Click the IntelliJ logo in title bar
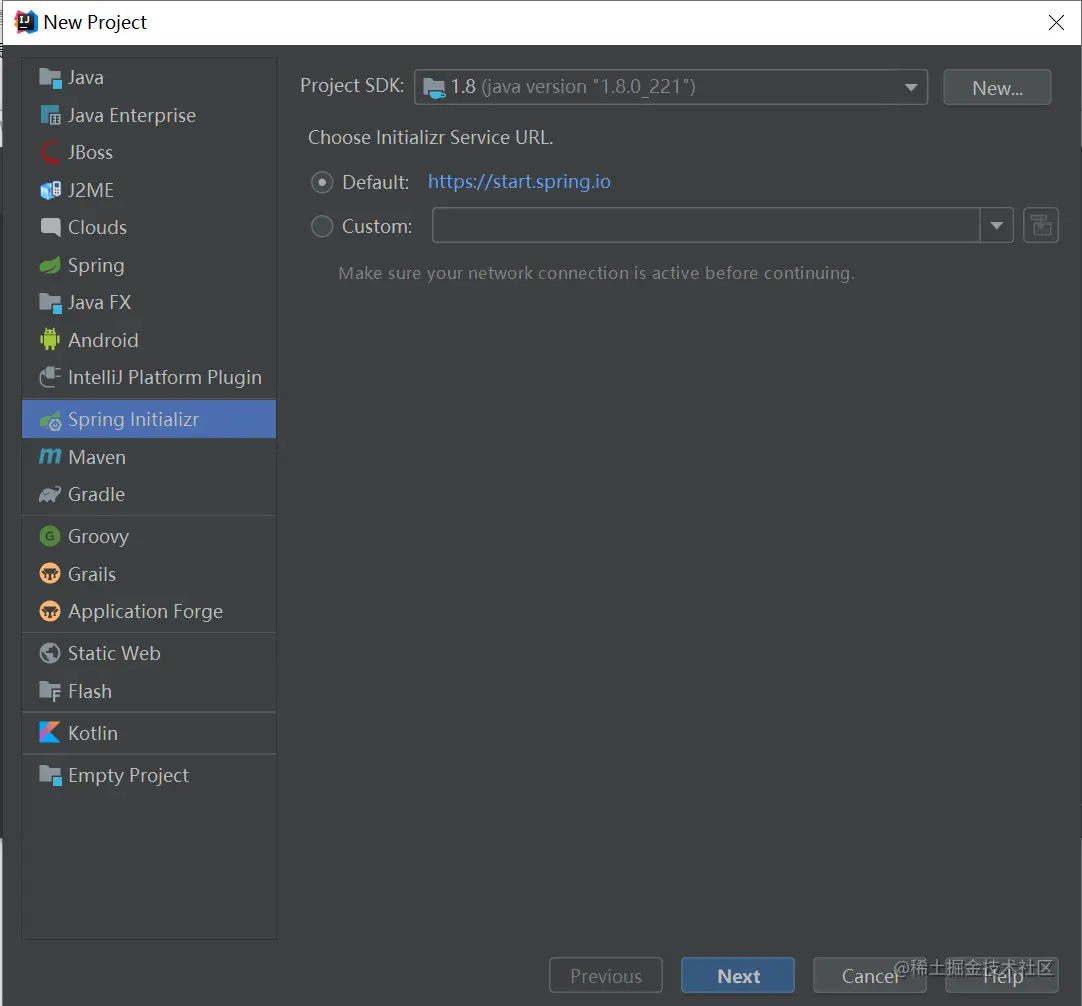The height and width of the screenshot is (1006, 1082). point(25,22)
